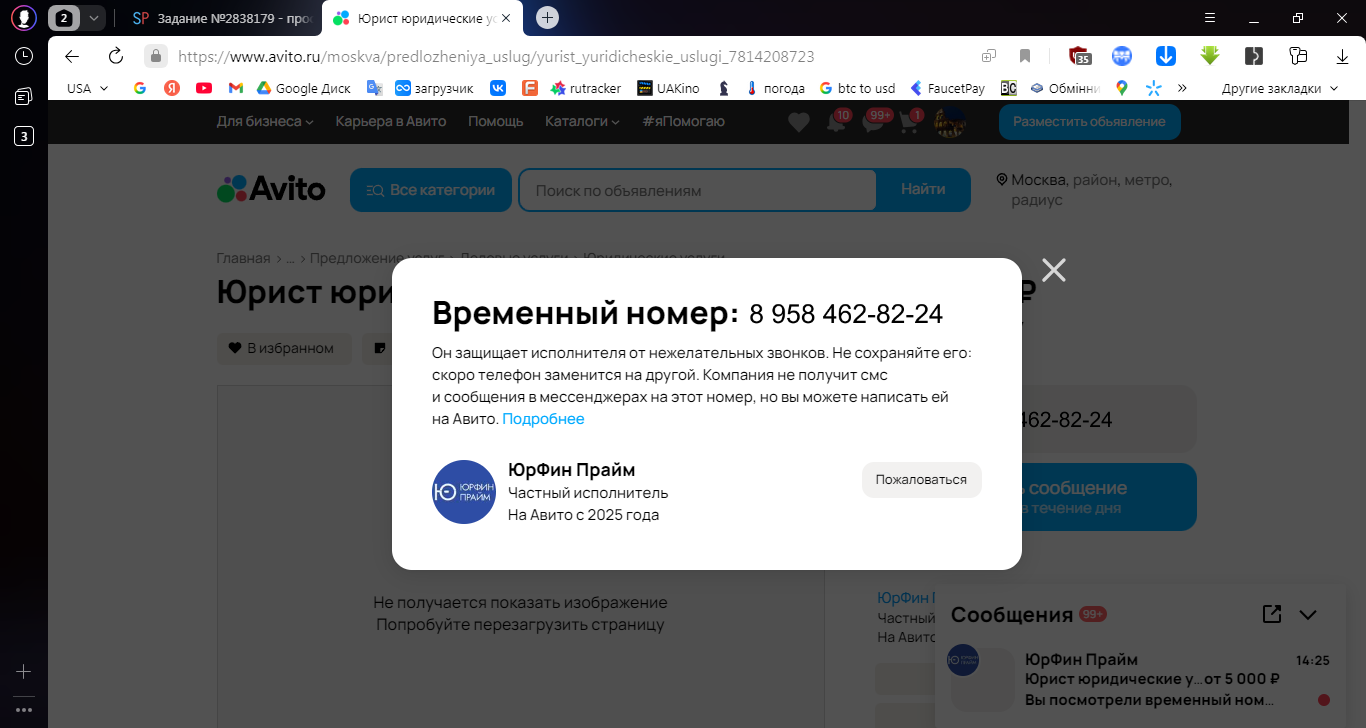Open the FaucetPay bookmark

pos(947,88)
